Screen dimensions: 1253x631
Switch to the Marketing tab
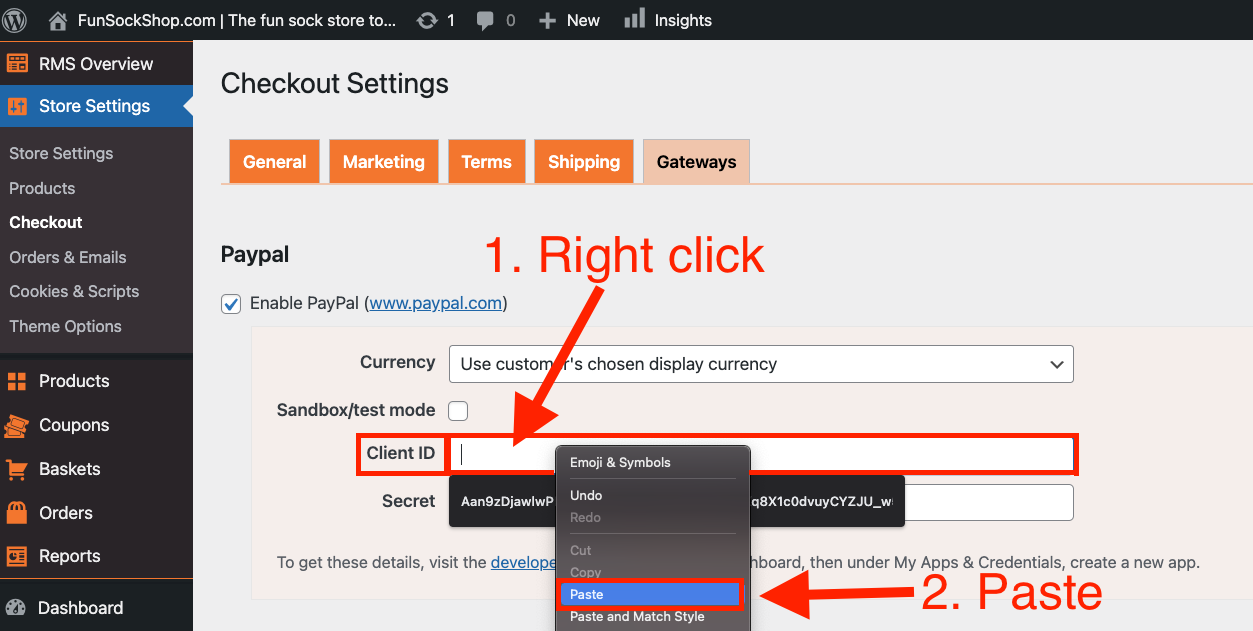pyautogui.click(x=384, y=162)
